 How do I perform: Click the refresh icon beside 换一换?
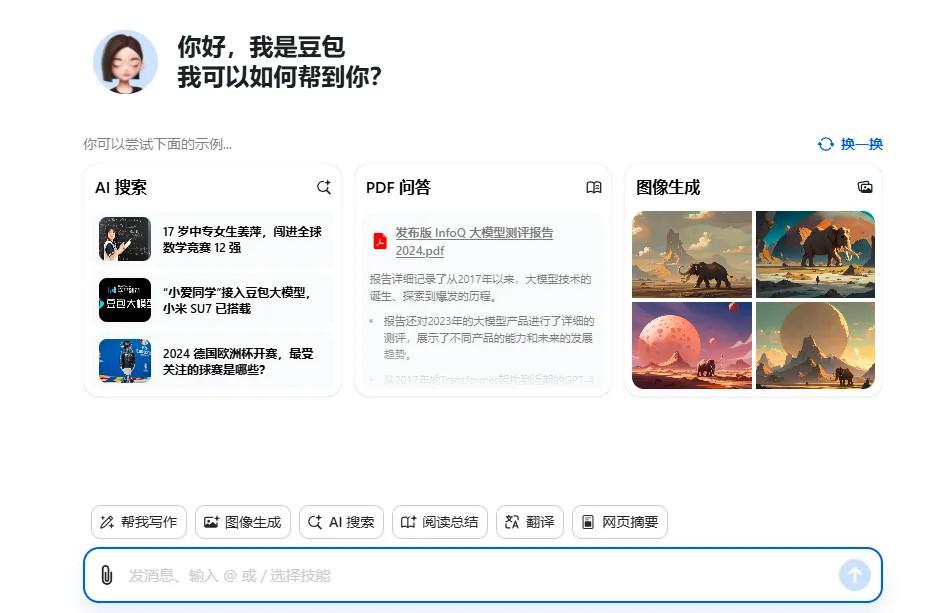tap(826, 144)
